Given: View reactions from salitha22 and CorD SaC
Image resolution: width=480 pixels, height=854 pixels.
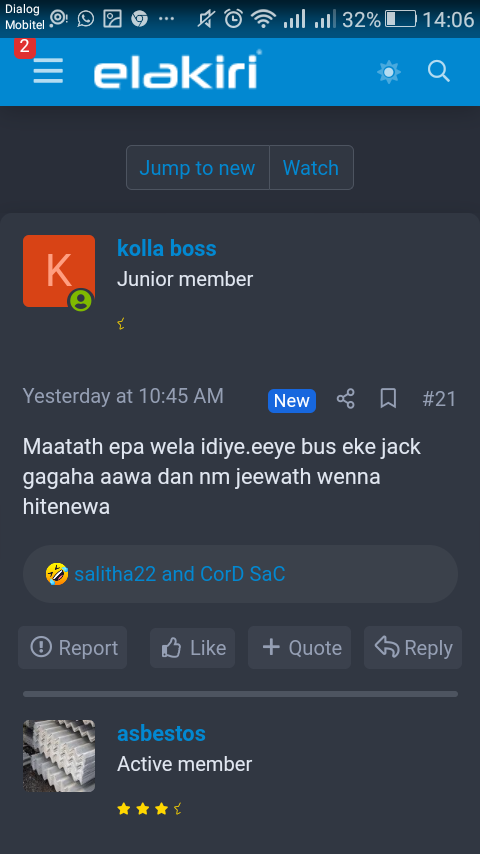Looking at the screenshot, I should [x=180, y=574].
